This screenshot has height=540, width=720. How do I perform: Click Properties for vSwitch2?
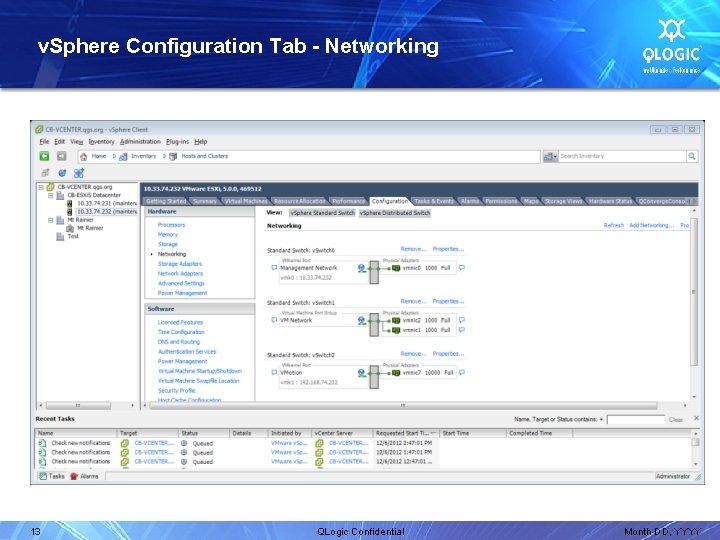pyautogui.click(x=448, y=354)
